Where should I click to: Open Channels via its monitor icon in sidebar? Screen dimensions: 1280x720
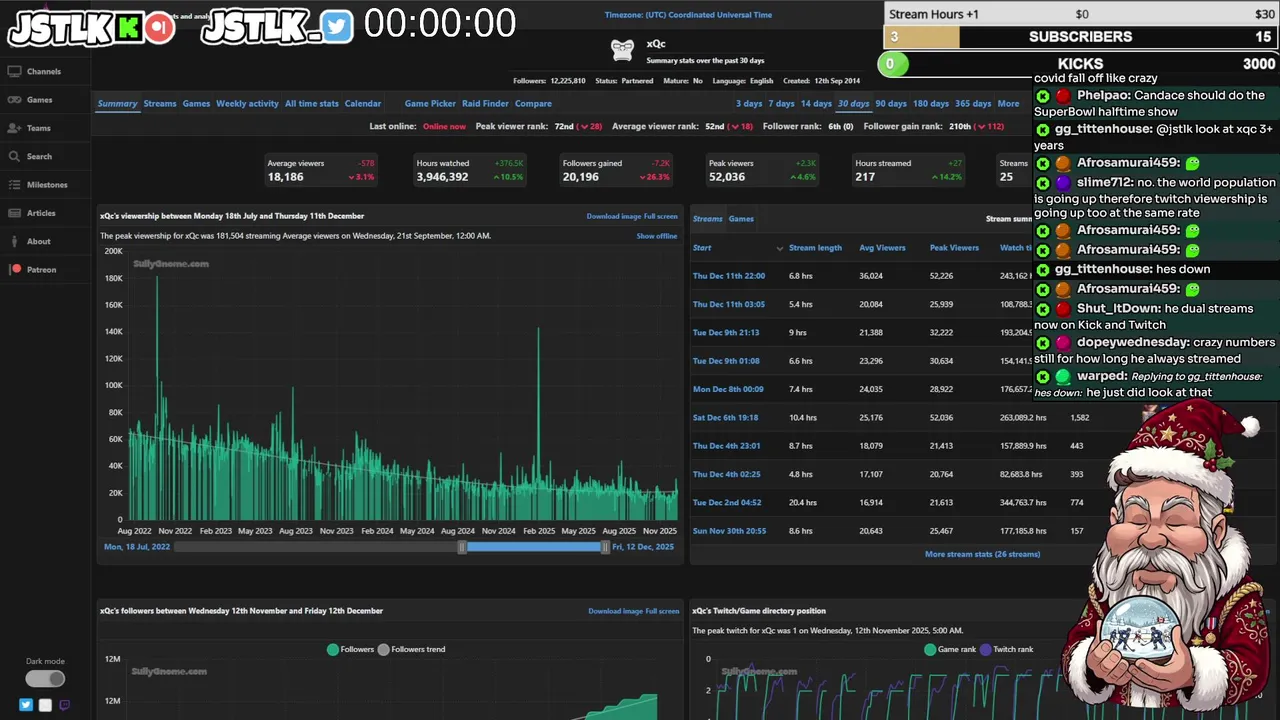14,72
